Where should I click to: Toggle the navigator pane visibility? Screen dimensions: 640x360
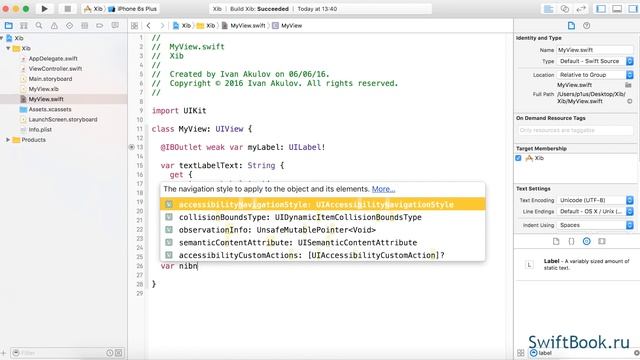click(x=601, y=9)
